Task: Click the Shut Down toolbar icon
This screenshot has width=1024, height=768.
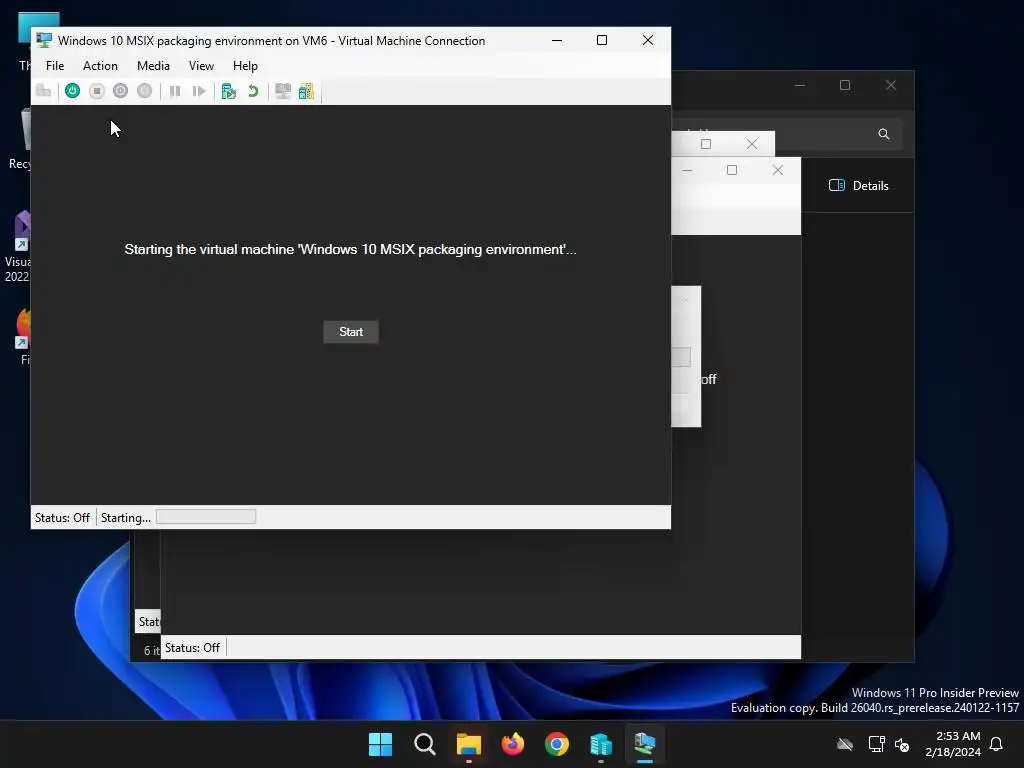Action: pos(120,91)
